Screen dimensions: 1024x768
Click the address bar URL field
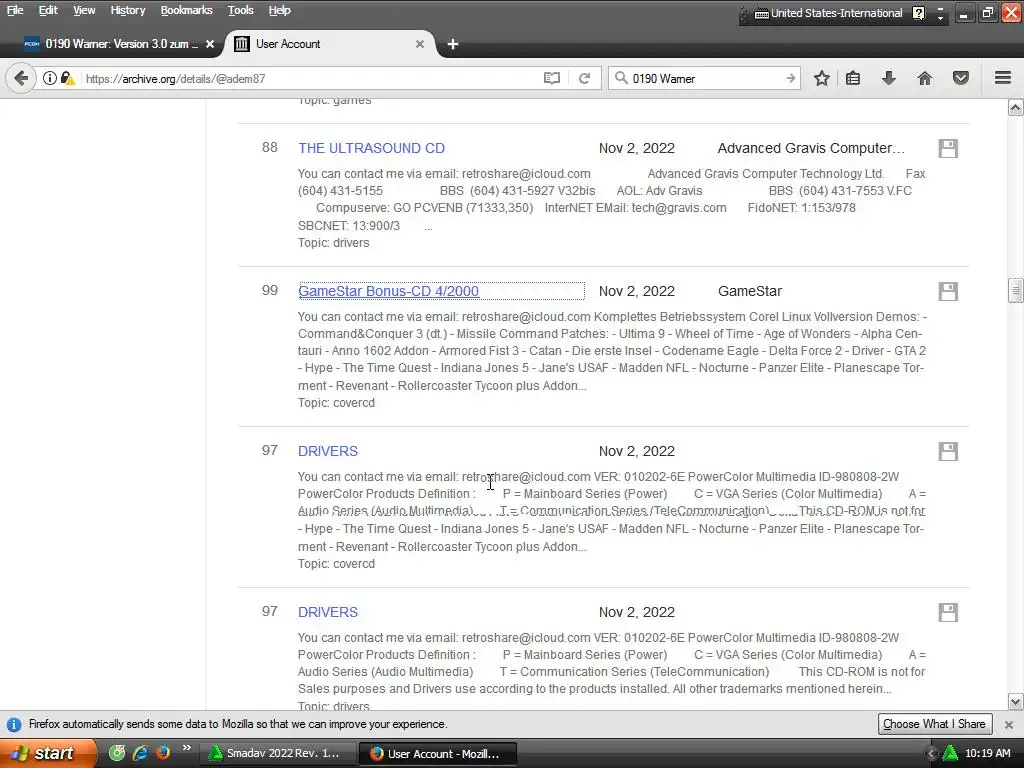310,78
